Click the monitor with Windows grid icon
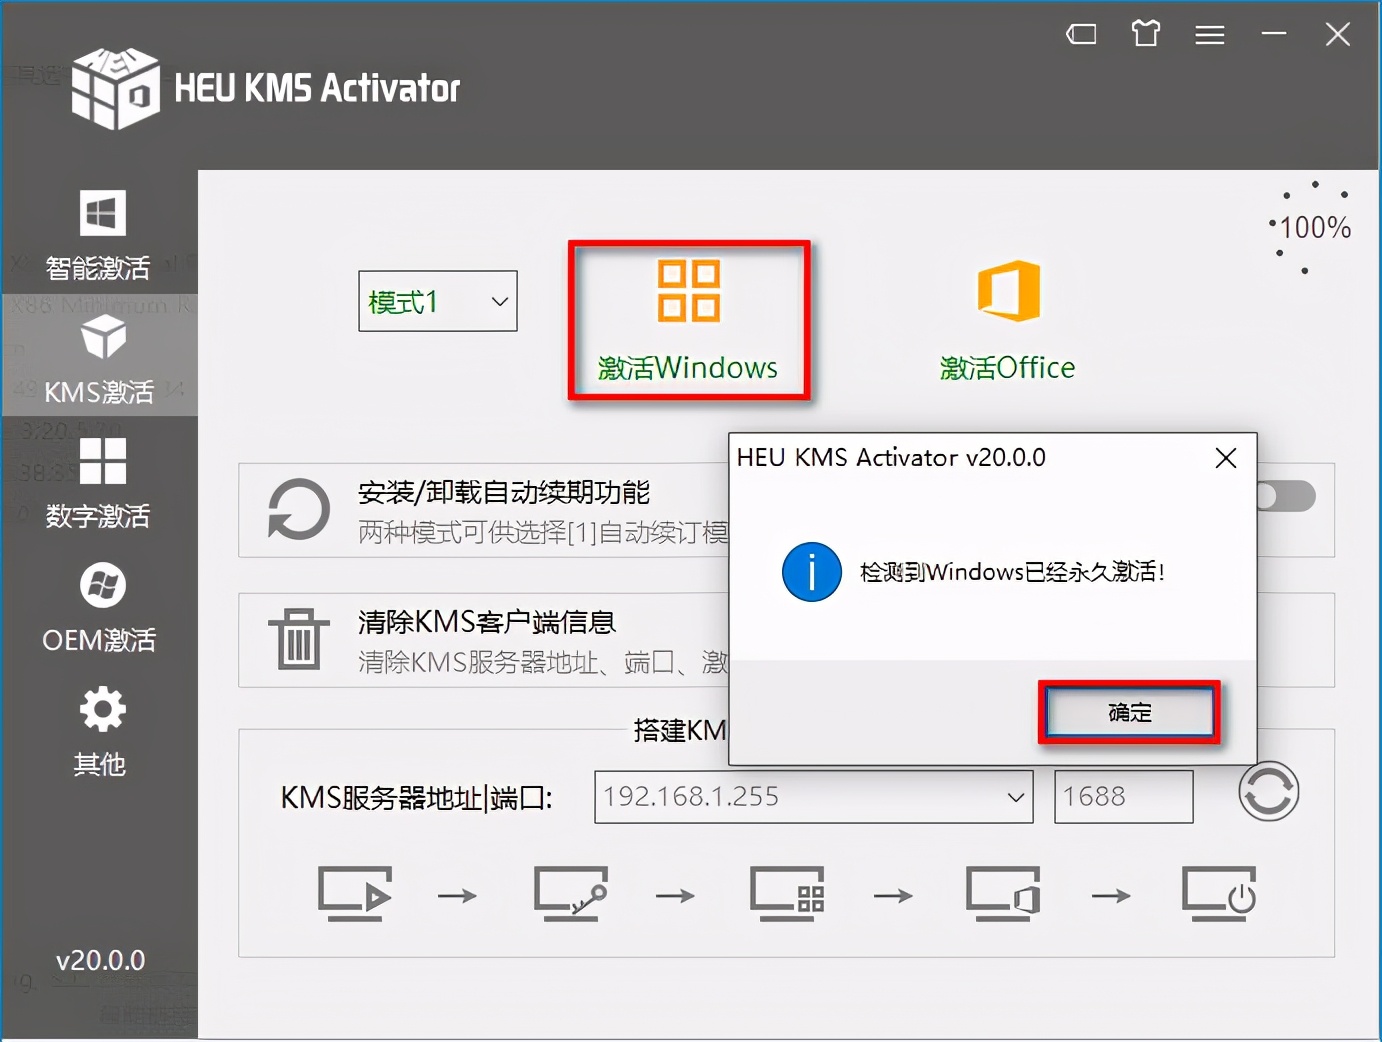The height and width of the screenshot is (1042, 1382). point(788,894)
